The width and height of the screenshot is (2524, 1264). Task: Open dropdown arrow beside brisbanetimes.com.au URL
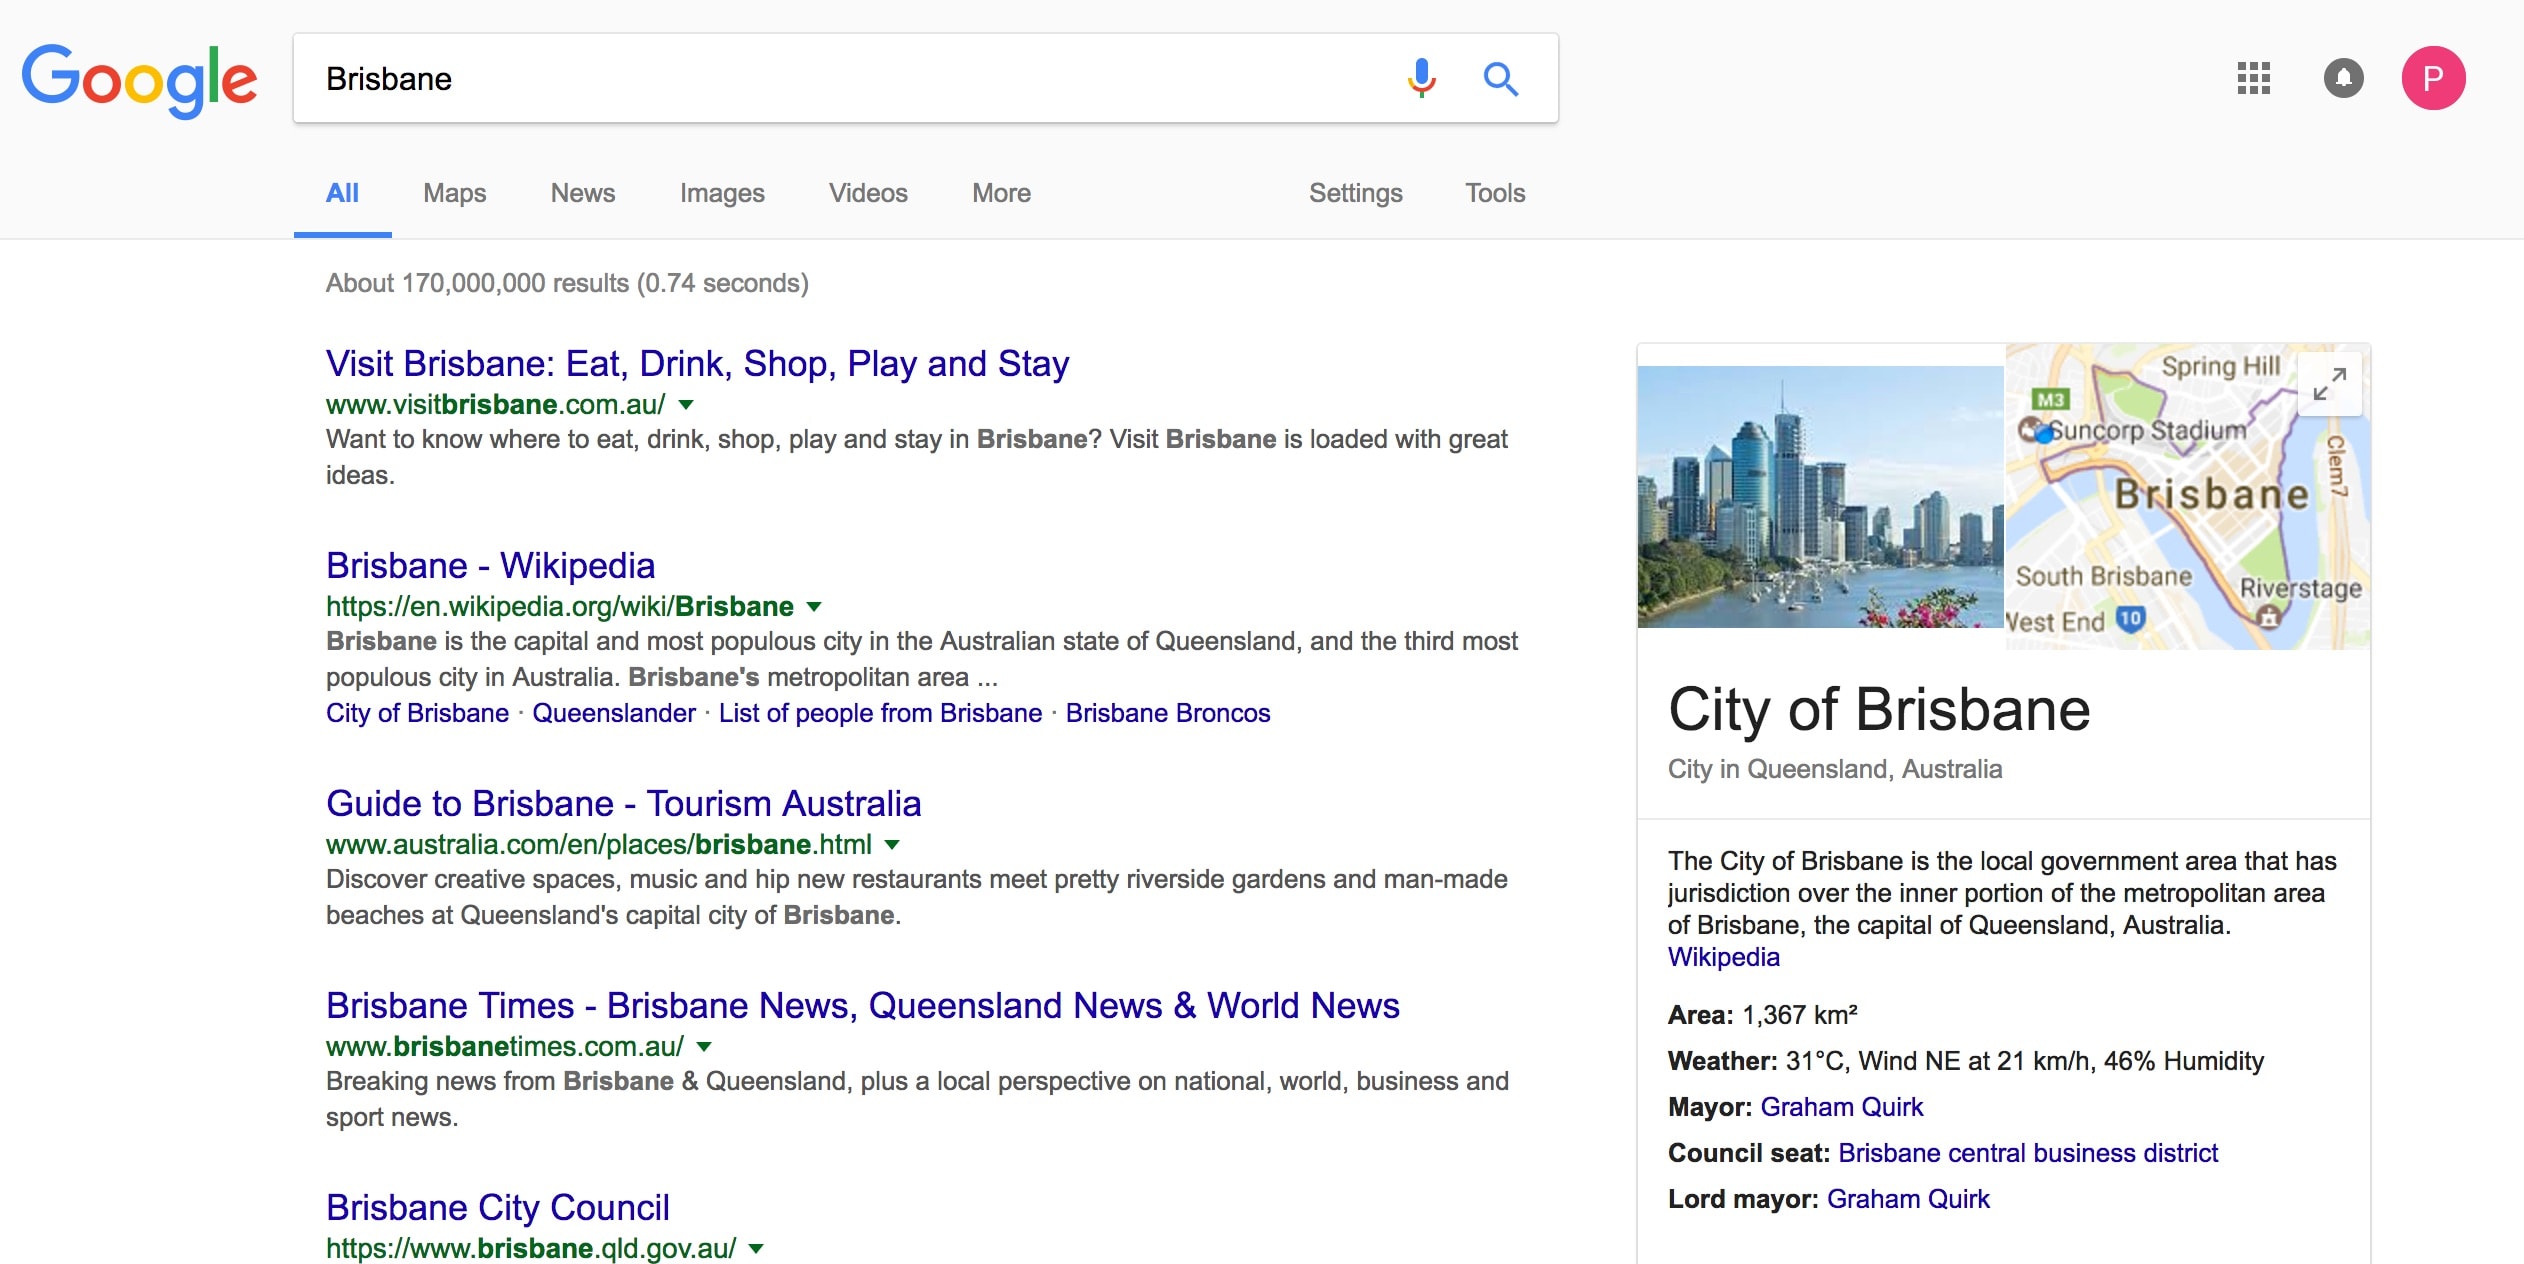coord(704,1047)
